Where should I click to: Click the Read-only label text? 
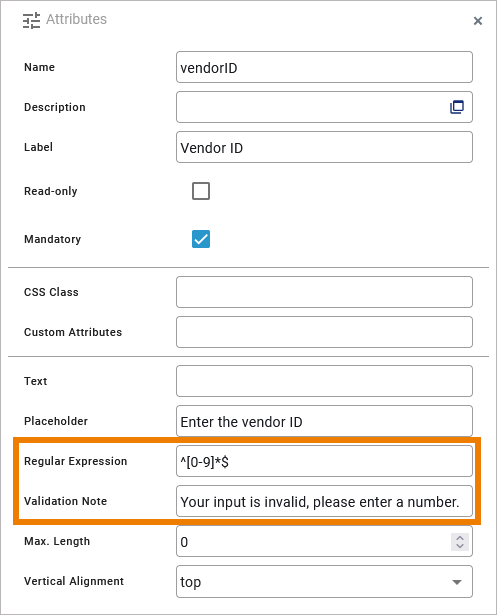51,191
